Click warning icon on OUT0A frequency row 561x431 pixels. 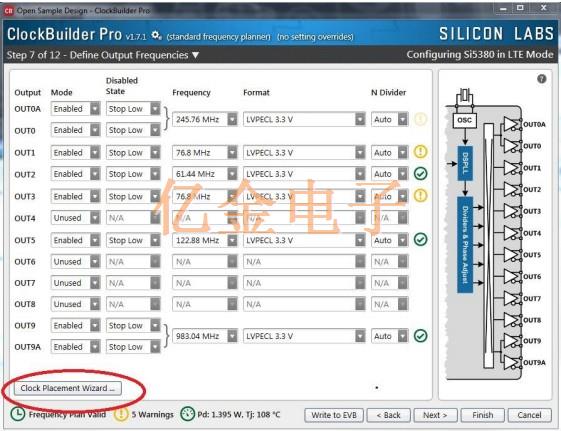coord(420,119)
